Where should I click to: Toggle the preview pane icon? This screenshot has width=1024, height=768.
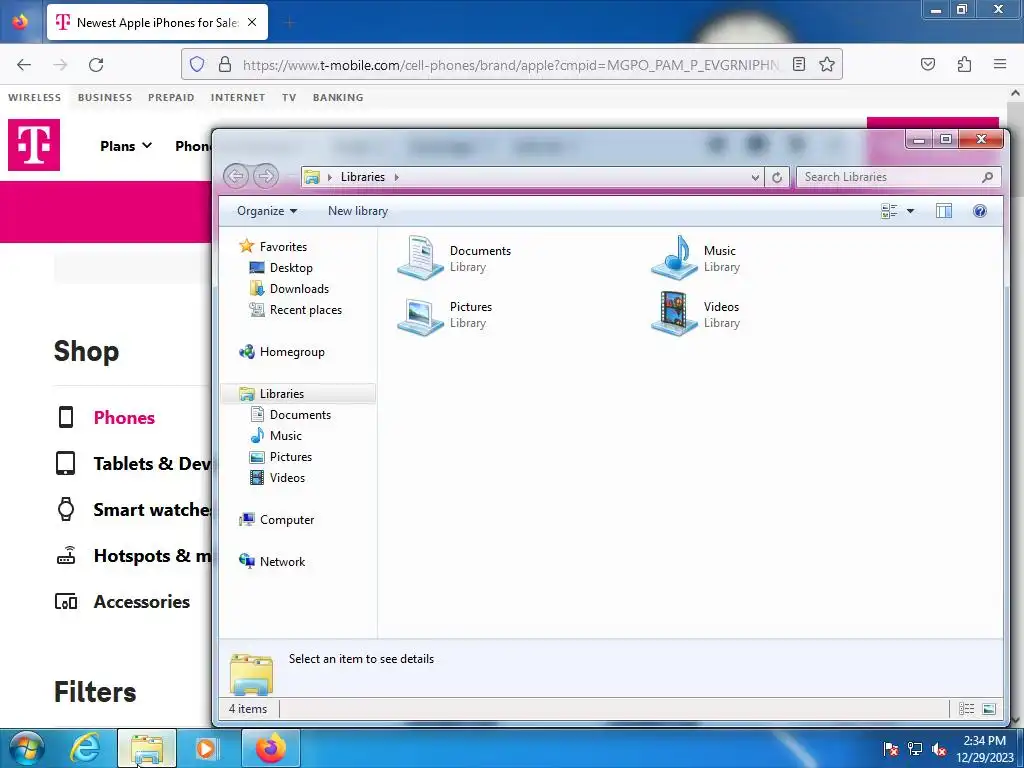click(x=944, y=211)
